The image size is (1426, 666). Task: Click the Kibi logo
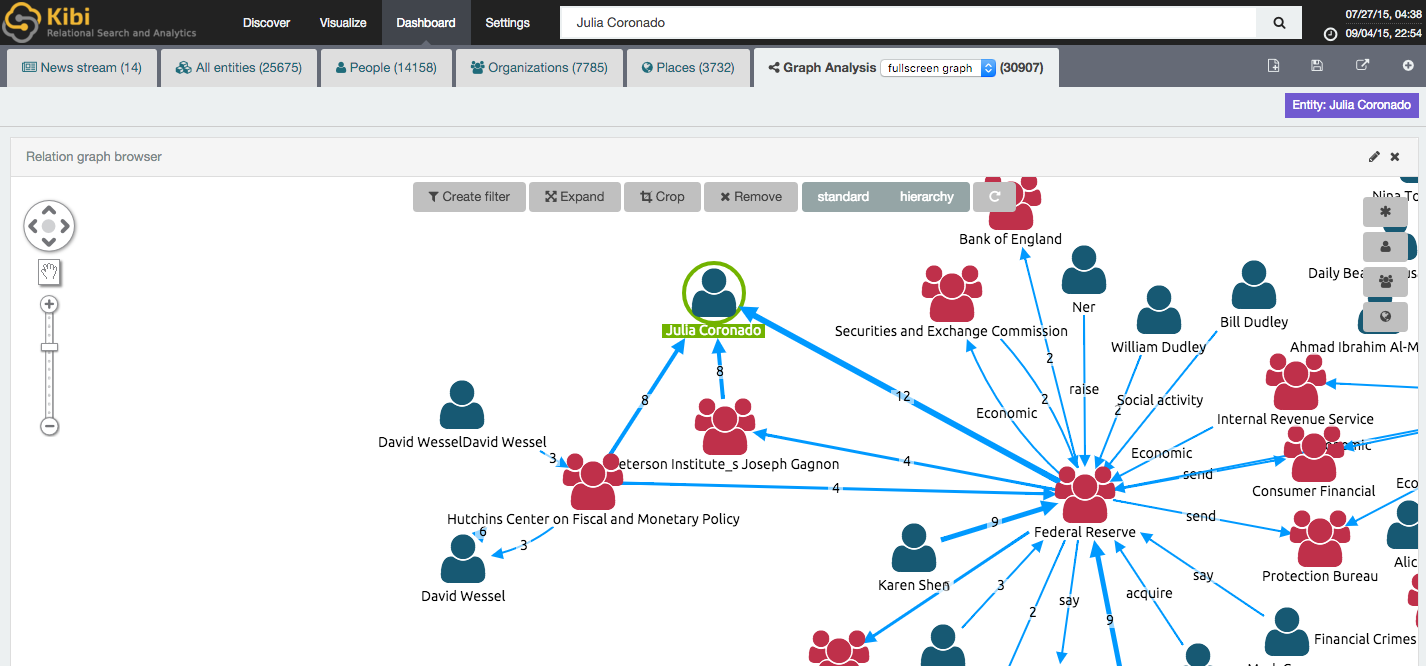point(100,22)
